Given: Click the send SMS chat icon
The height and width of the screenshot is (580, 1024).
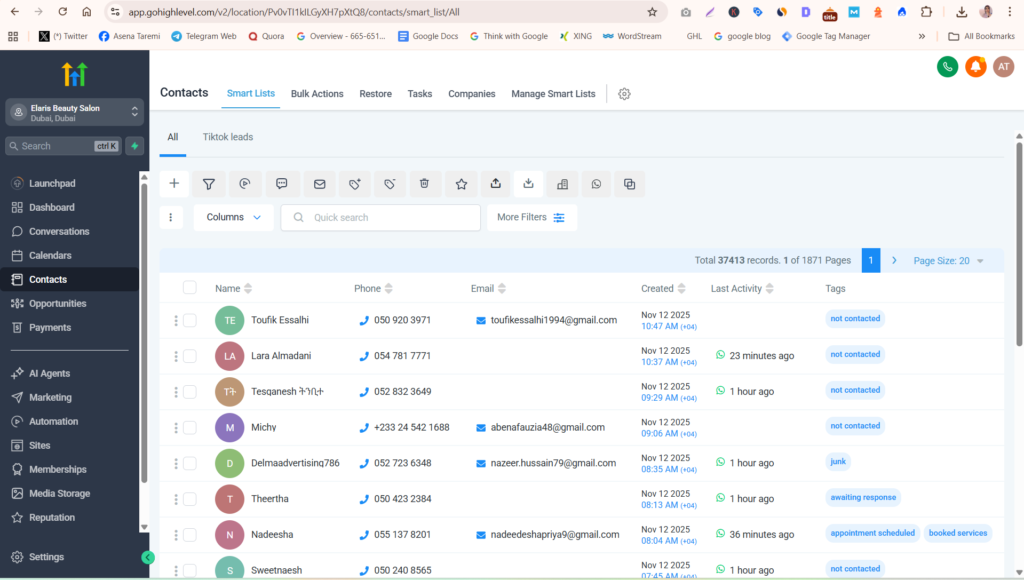Looking at the screenshot, I should [x=281, y=184].
